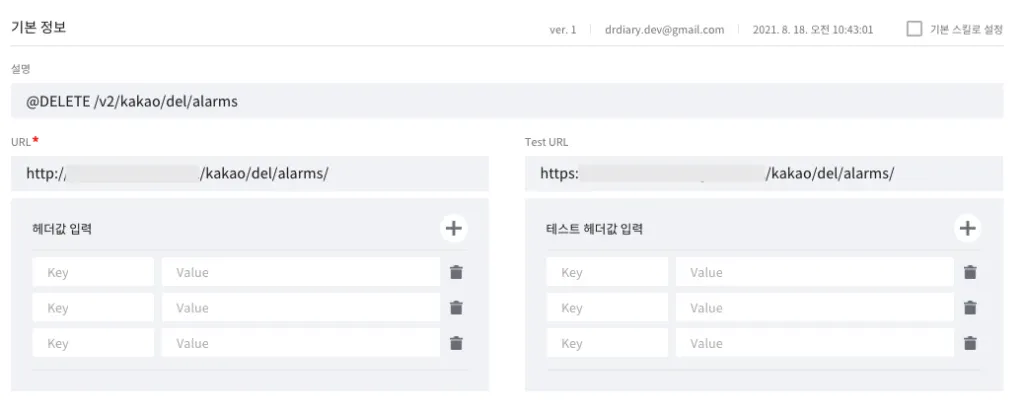Delete the first header row with trash icon
Screen dimensions: 1024x414
click(456, 272)
